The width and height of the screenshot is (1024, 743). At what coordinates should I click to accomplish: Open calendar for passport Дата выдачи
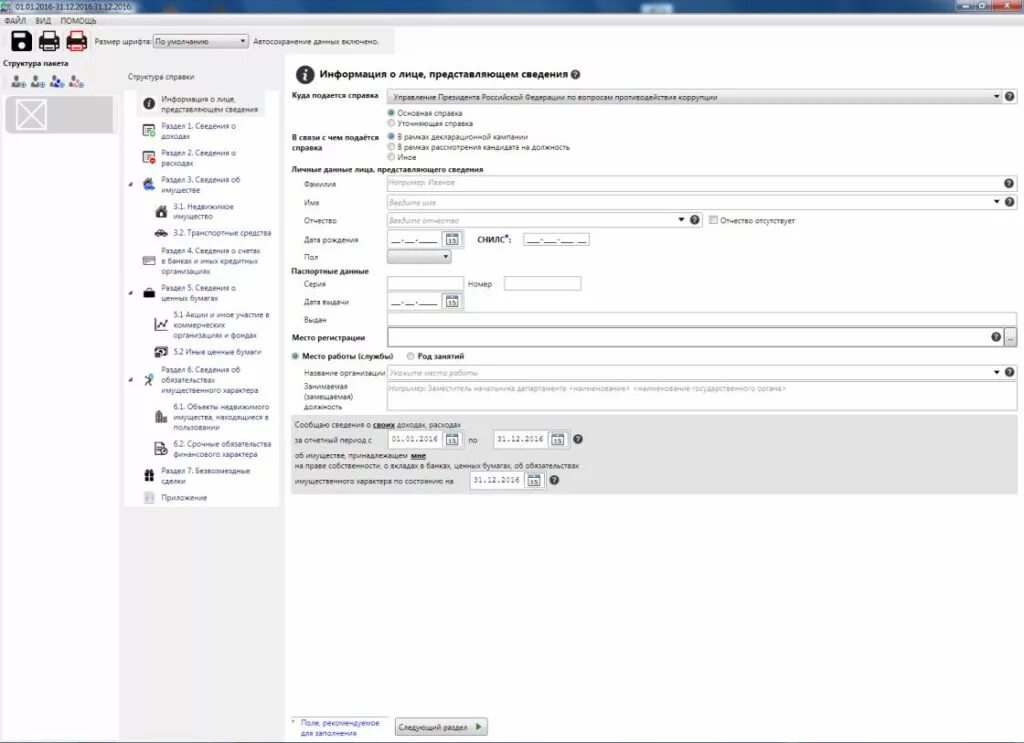click(x=452, y=302)
